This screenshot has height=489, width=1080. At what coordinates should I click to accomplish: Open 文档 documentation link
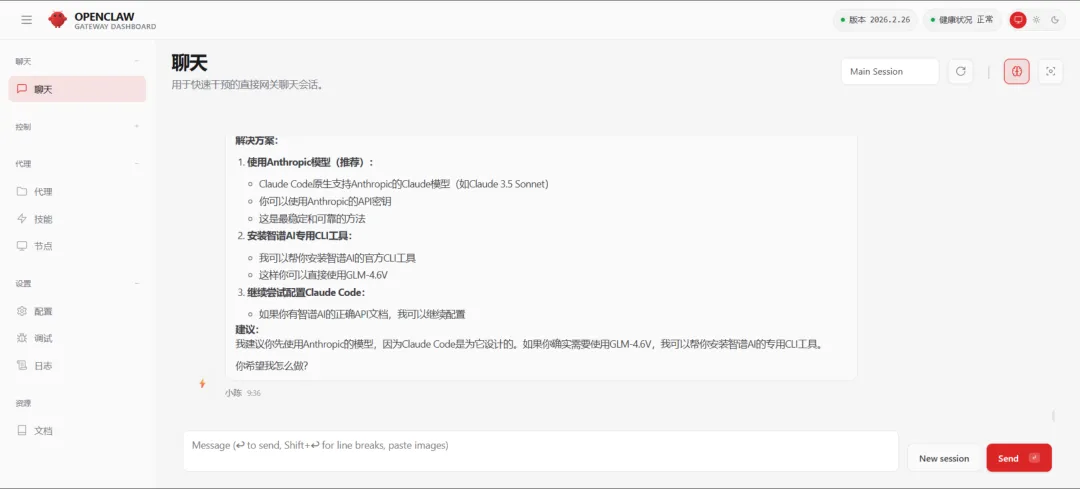coord(77,430)
